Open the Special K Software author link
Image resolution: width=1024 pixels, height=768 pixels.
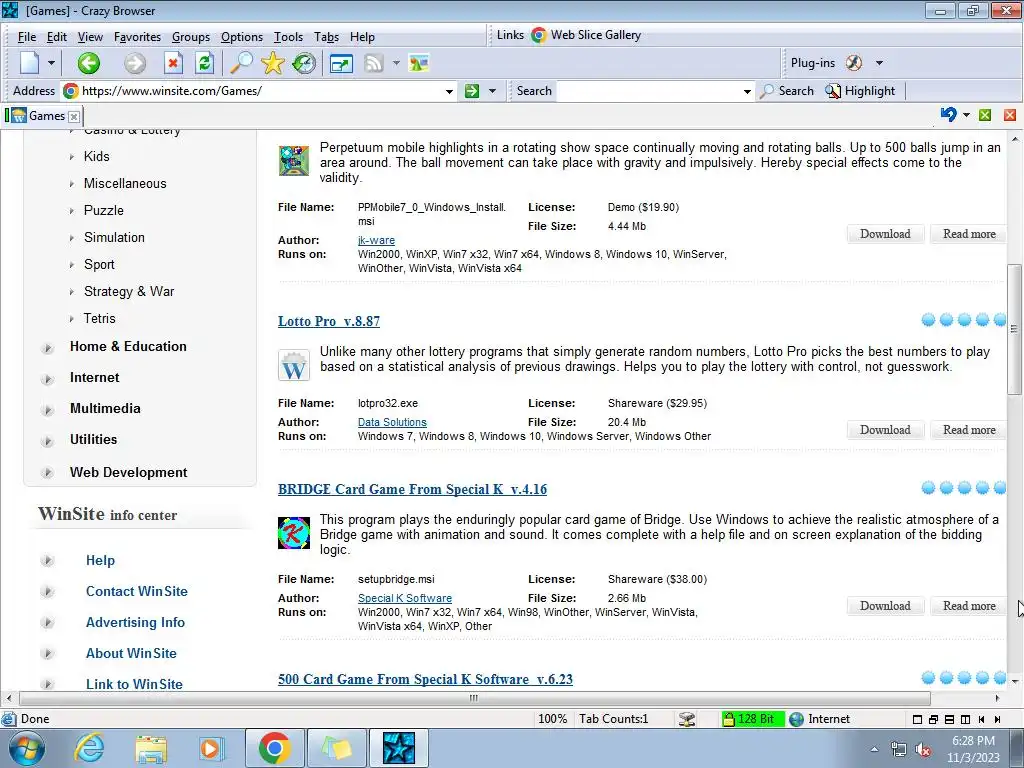click(405, 598)
